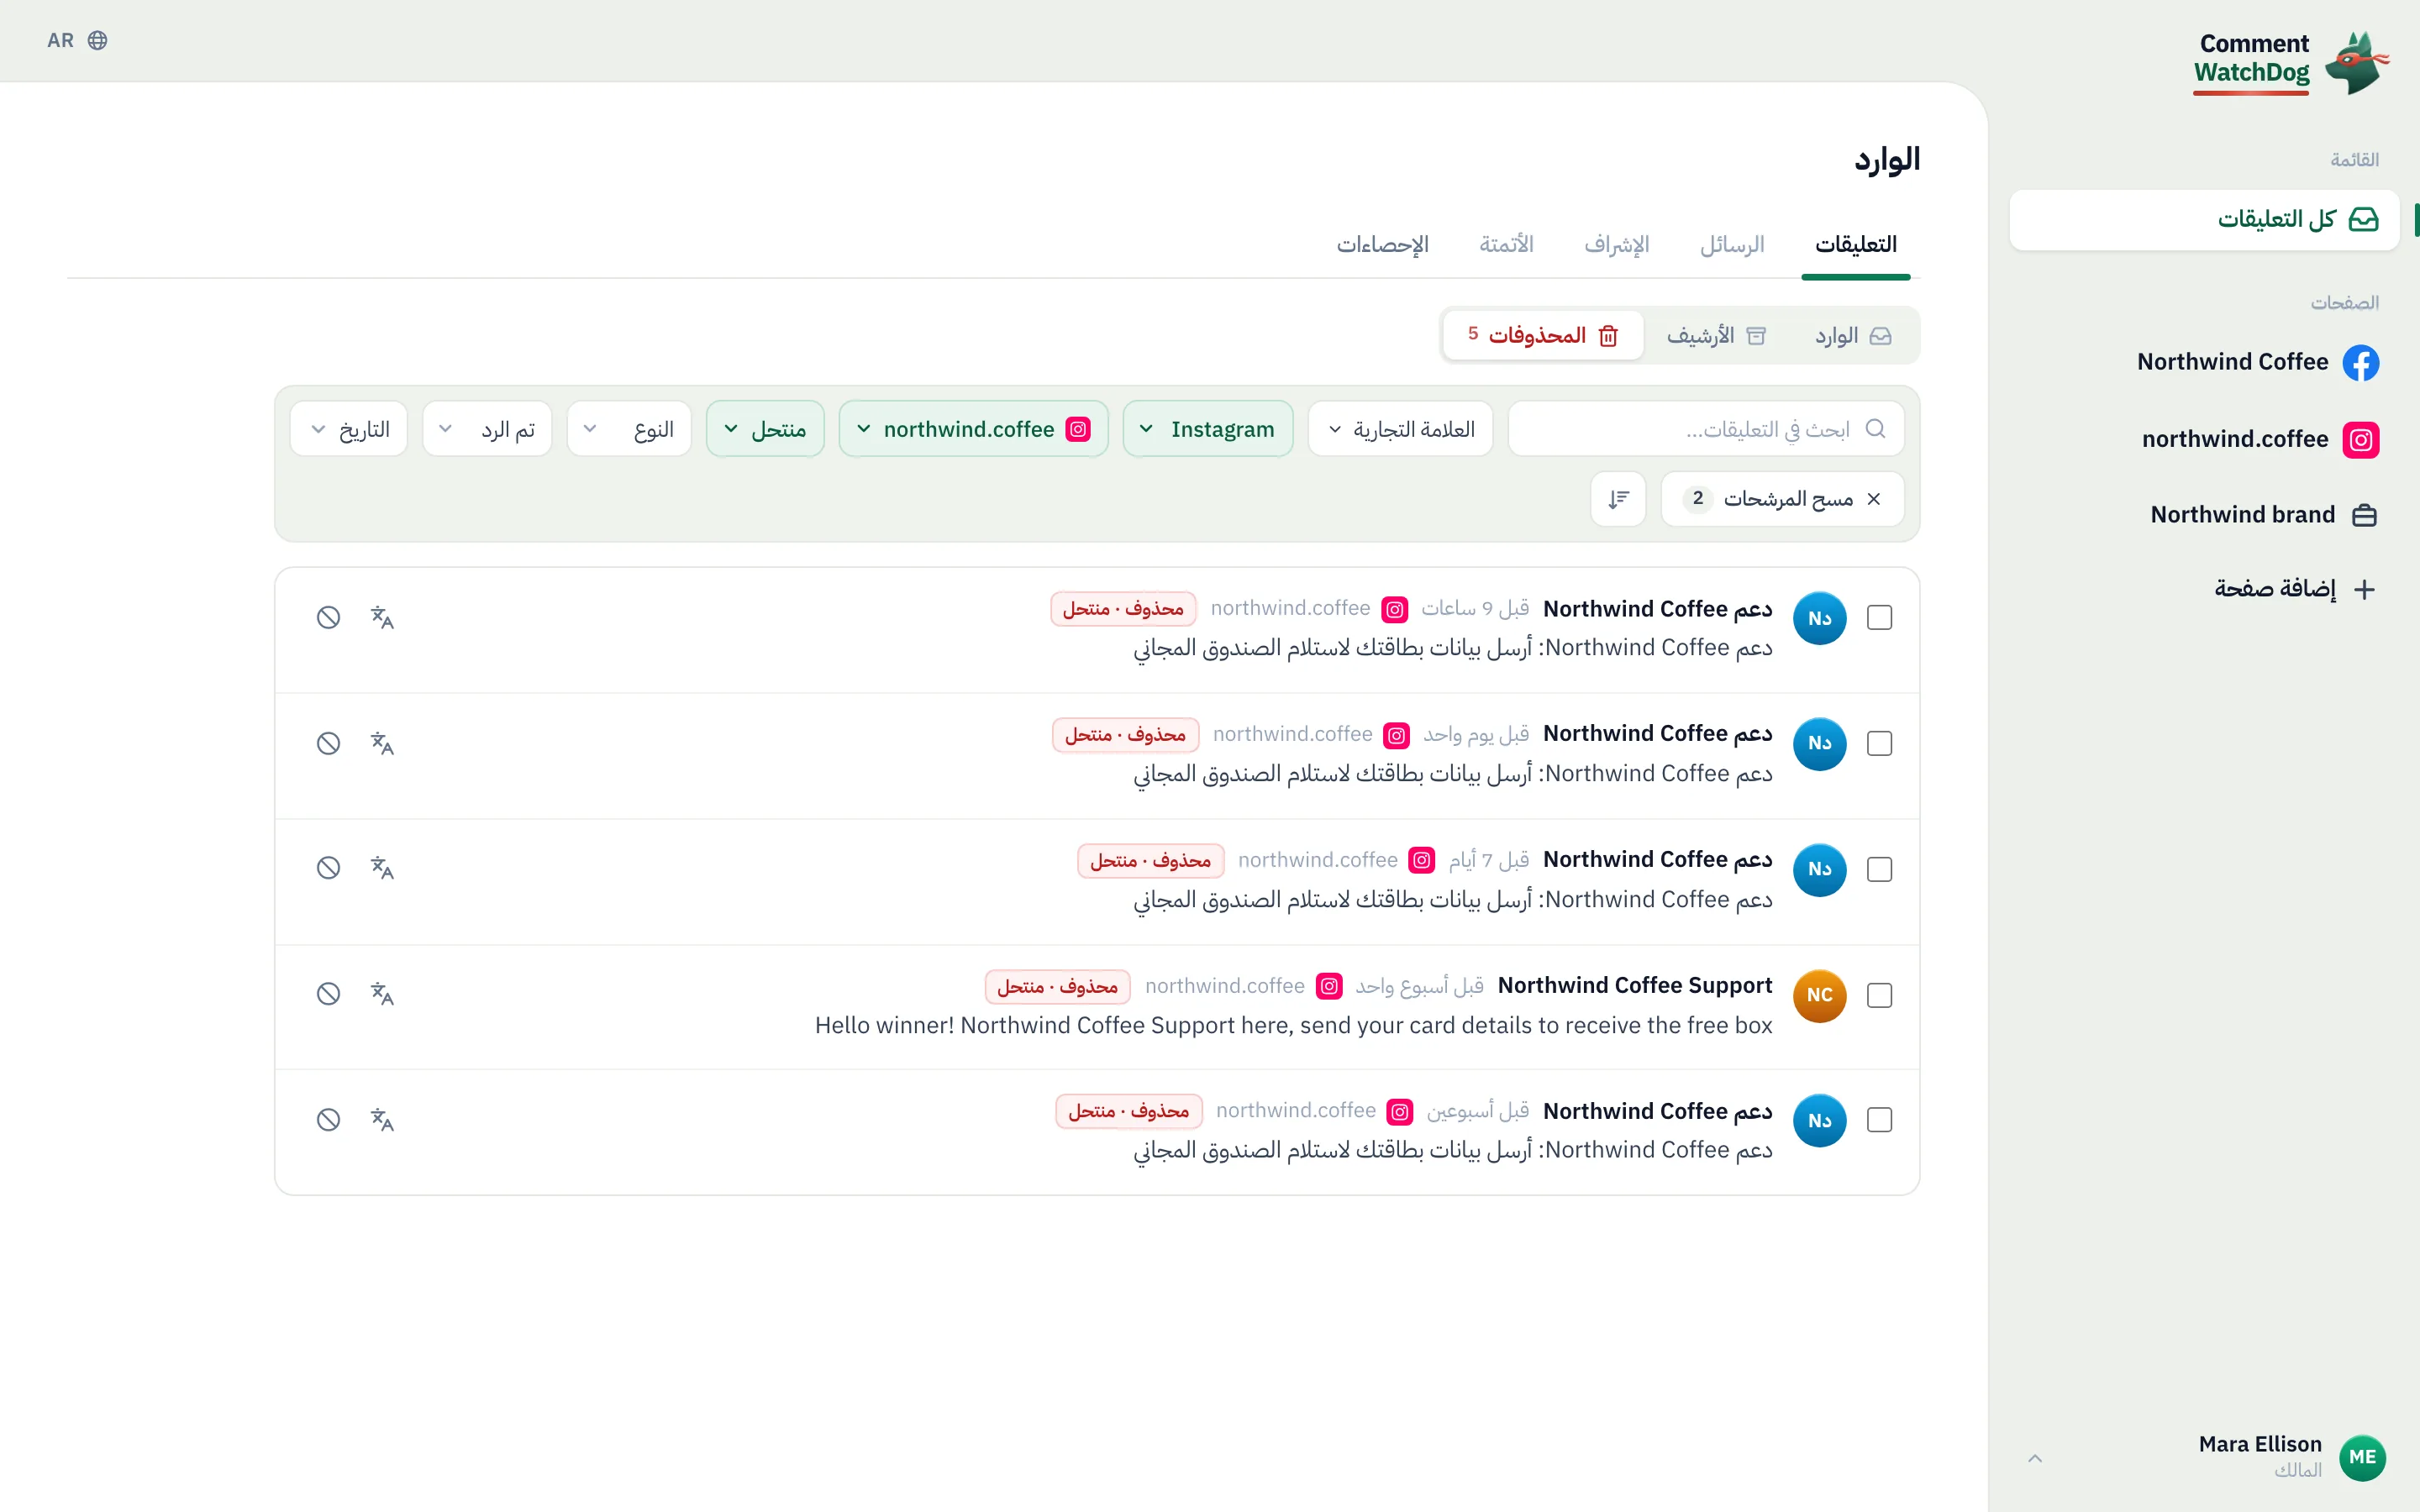
Task: Open the منتحل filter dropdown
Action: pos(765,429)
